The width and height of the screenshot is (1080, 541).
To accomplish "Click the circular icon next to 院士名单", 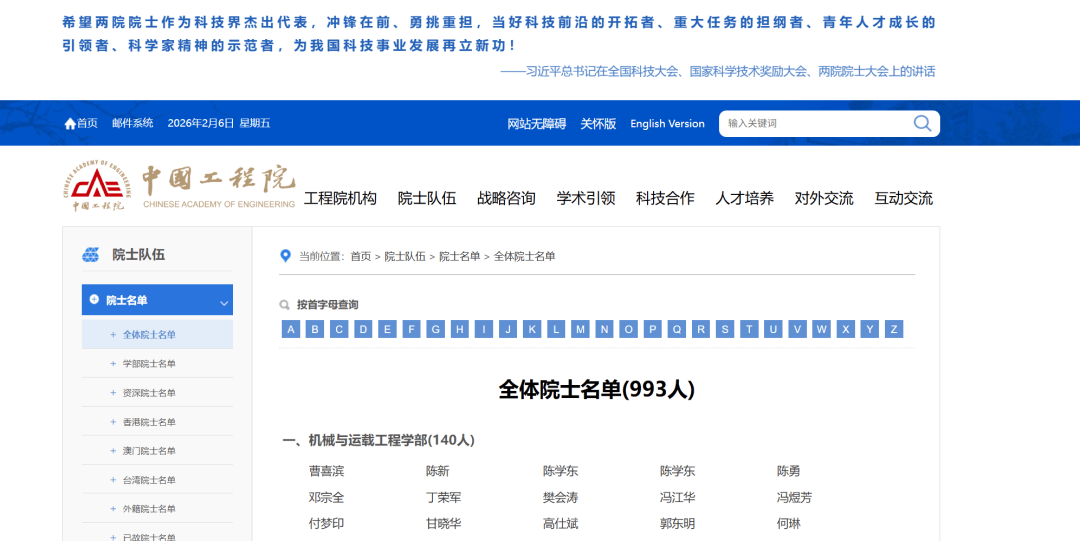I will tap(94, 300).
